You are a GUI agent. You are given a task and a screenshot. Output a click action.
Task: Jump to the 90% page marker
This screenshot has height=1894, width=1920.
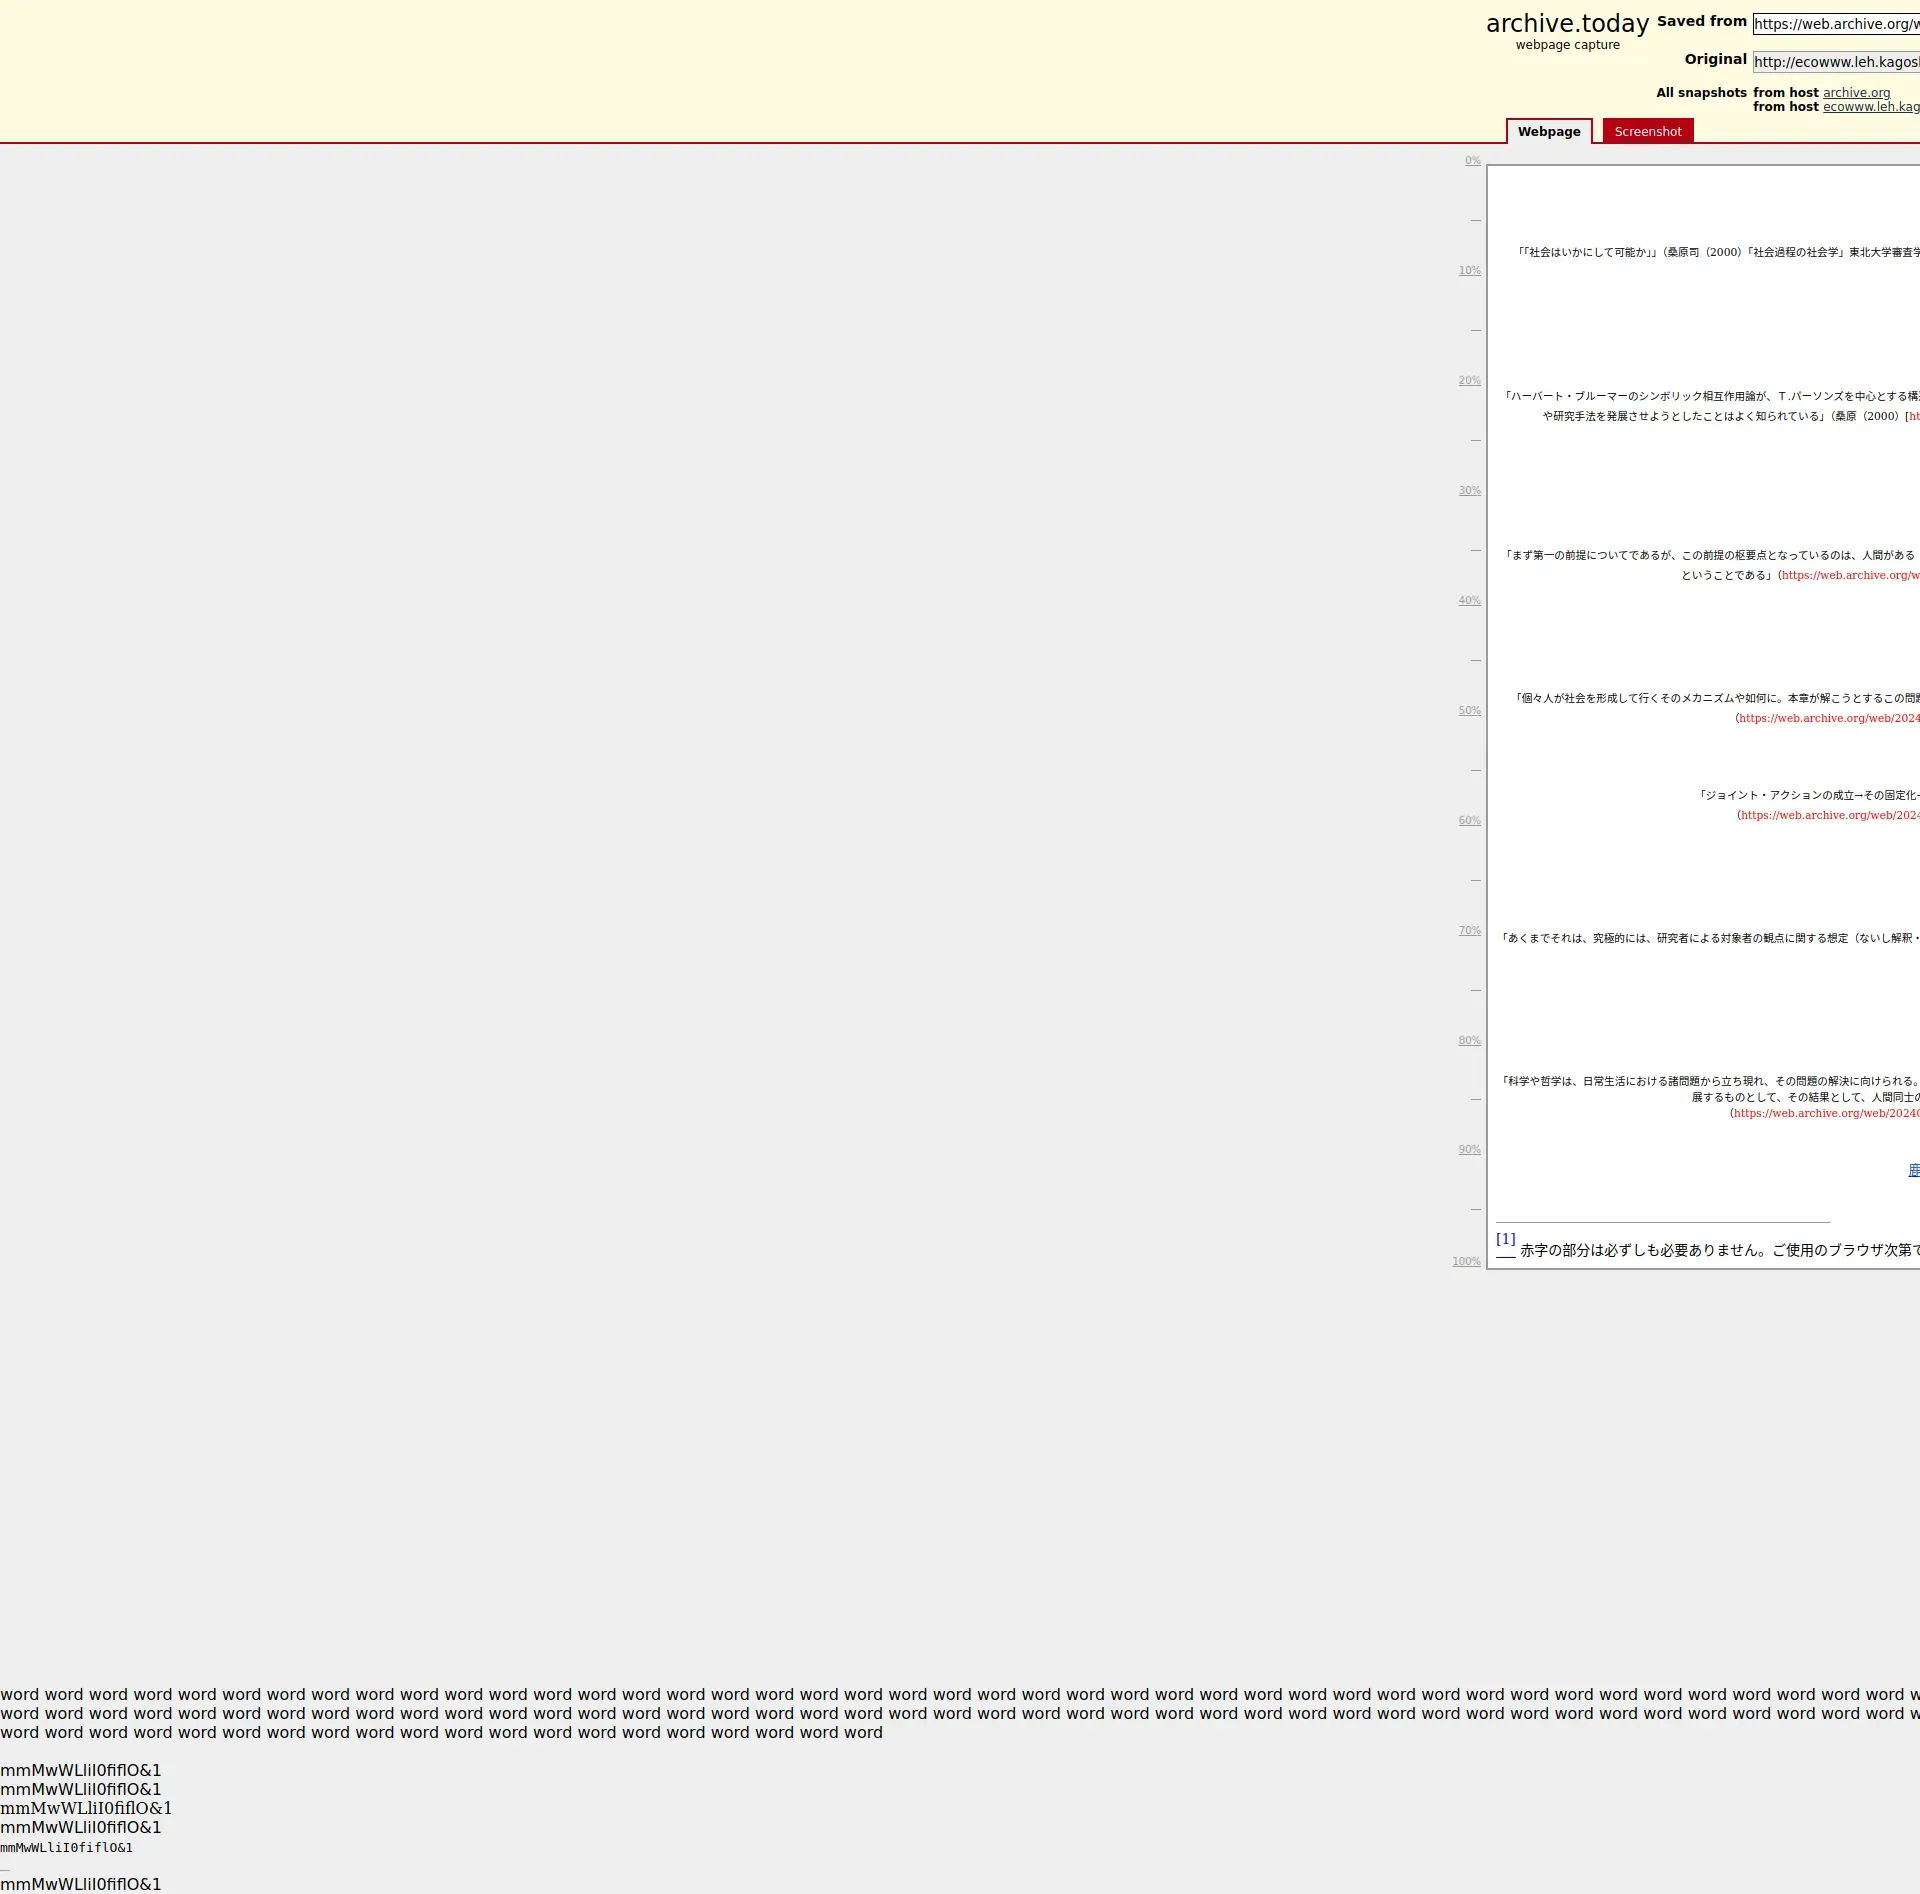pos(1469,1150)
